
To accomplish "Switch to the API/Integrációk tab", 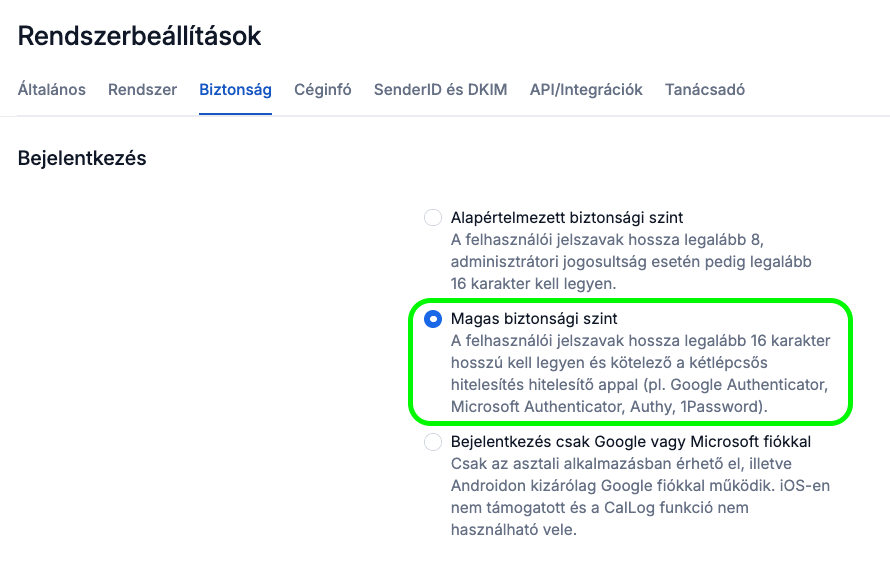I will (586, 89).
